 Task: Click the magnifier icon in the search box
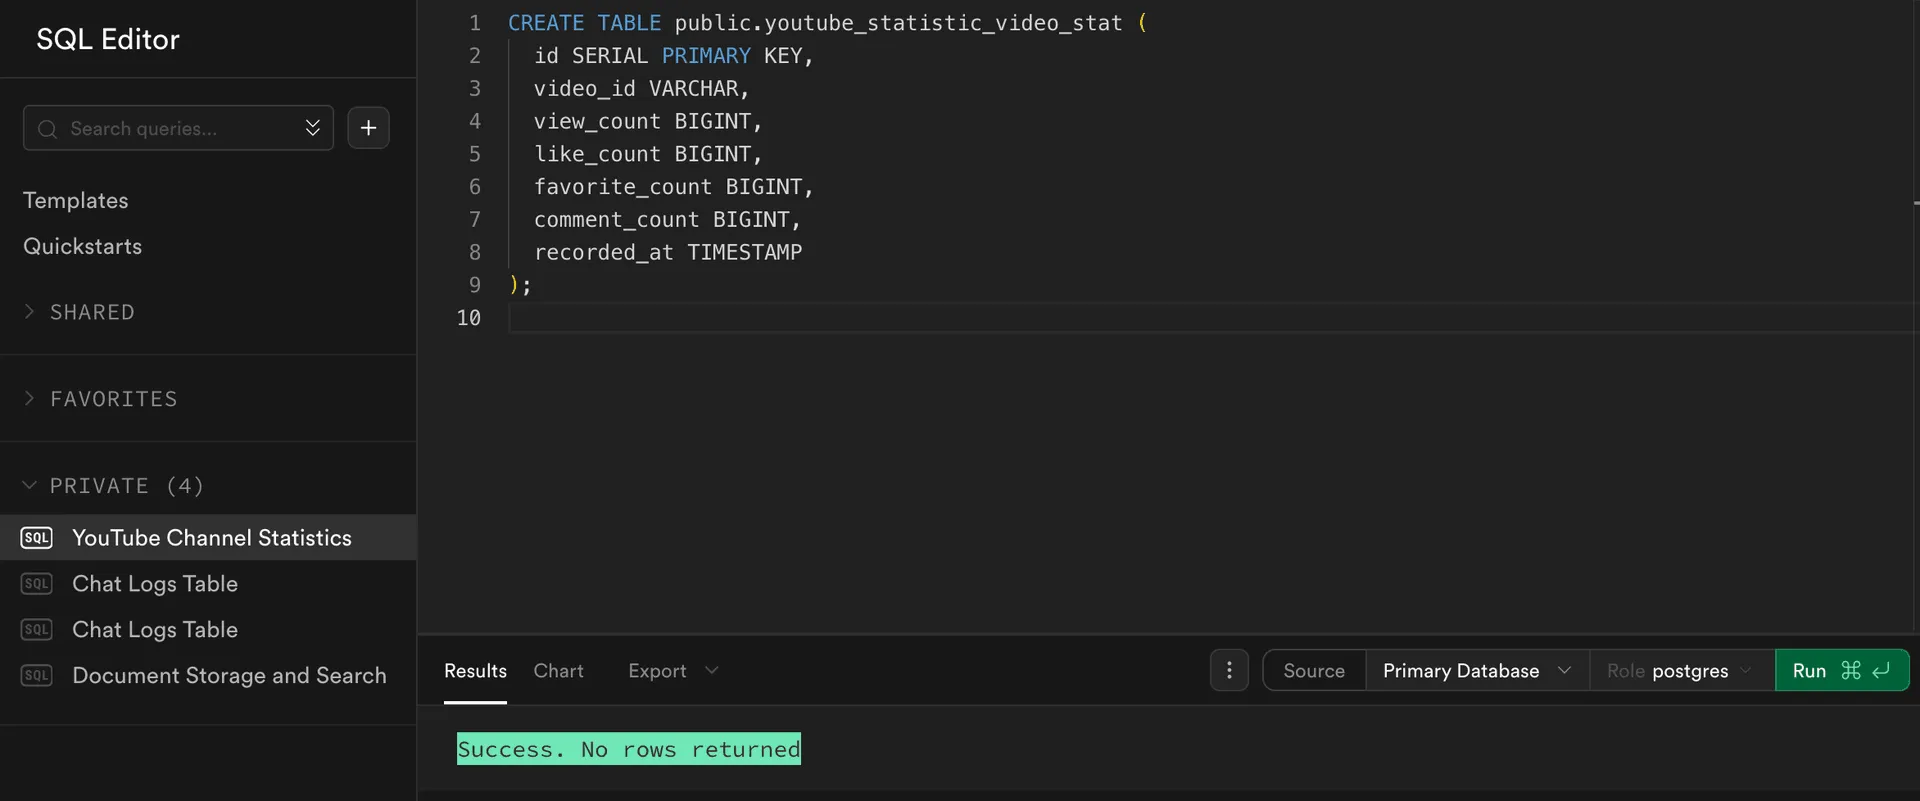[x=47, y=129]
